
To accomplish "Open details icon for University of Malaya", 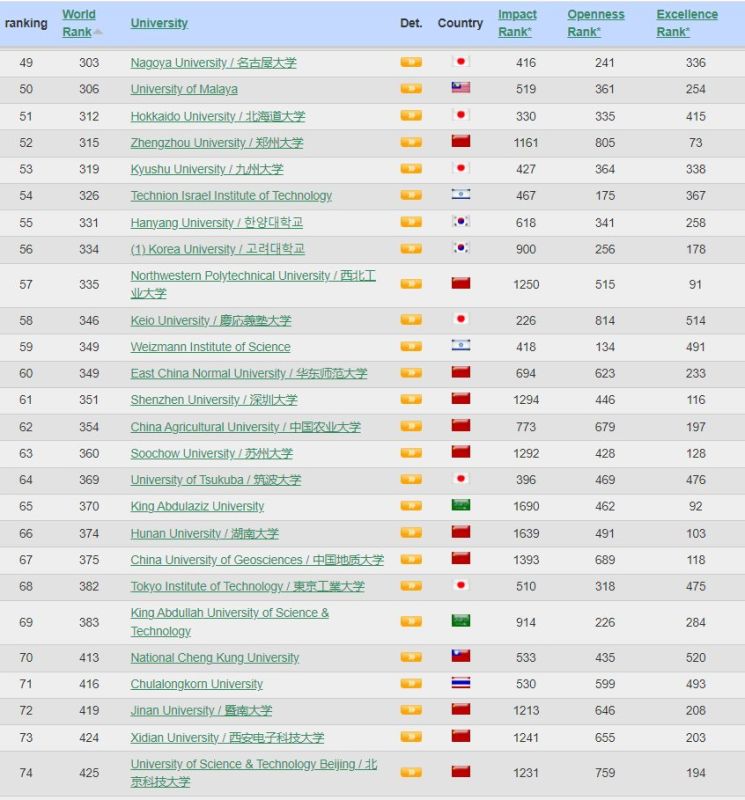I will click(411, 89).
